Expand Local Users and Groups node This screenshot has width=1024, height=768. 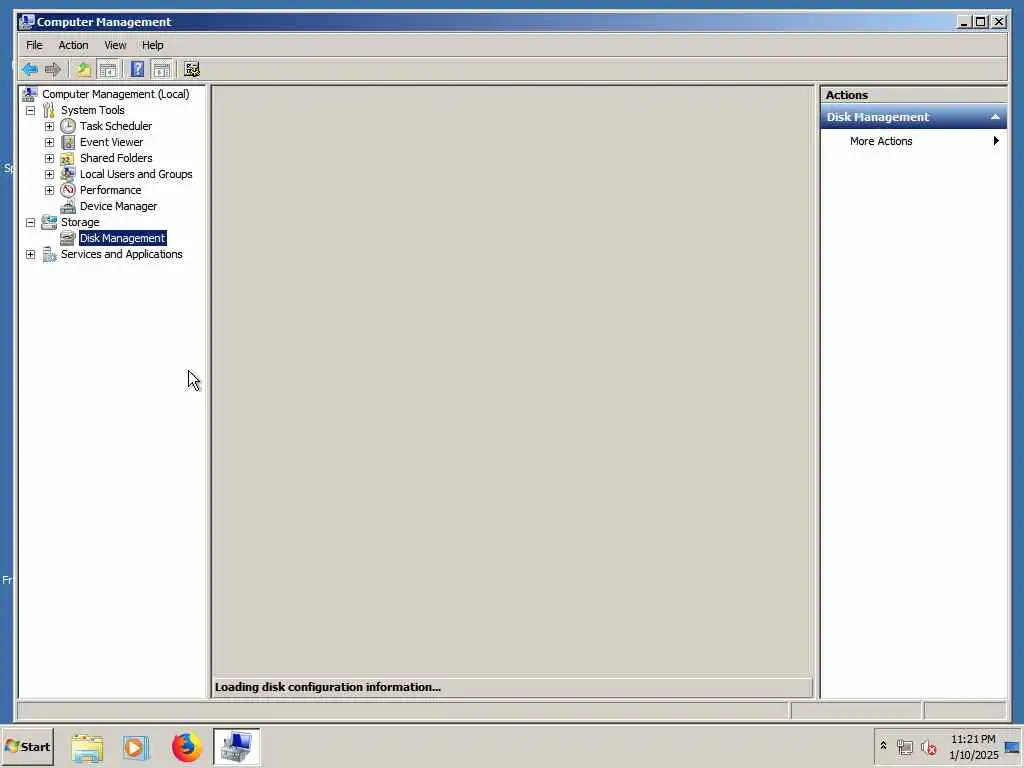pos(50,174)
